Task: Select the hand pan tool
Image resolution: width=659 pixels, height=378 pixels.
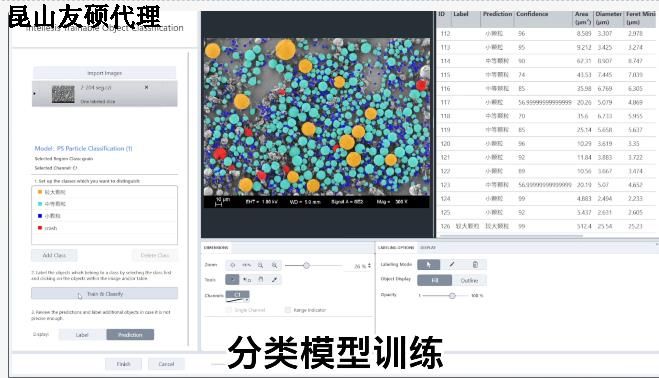Action: click(261, 280)
